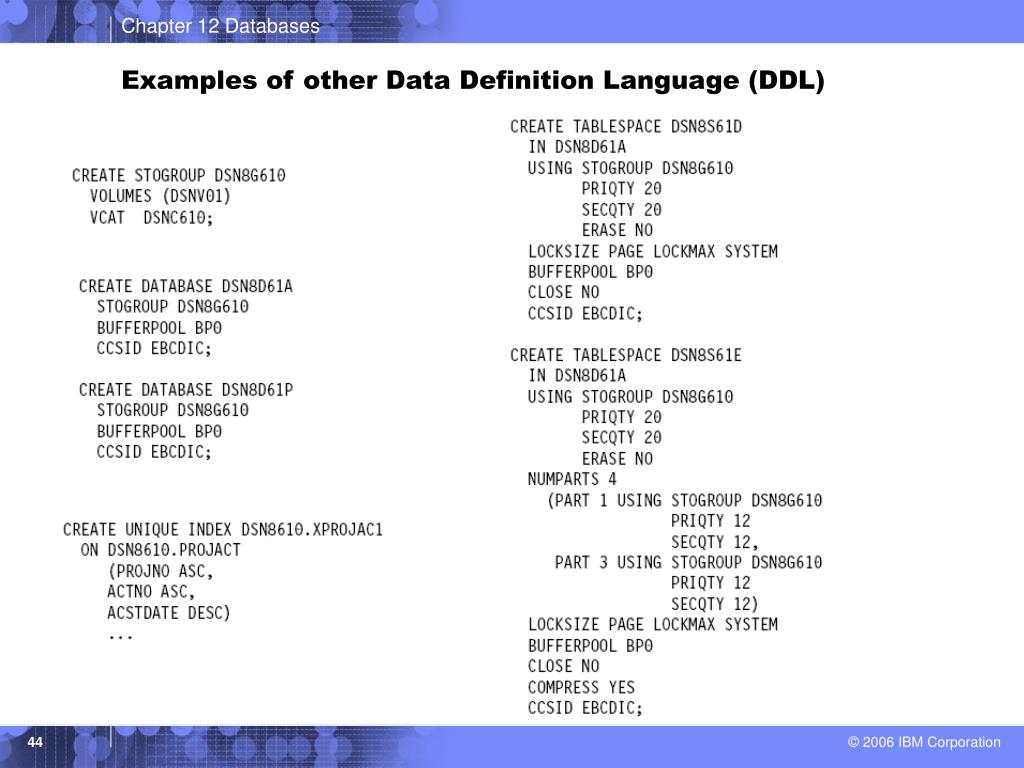
Task: Click the line 'ON DSN8610.PROJACT'
Action: click(x=161, y=550)
